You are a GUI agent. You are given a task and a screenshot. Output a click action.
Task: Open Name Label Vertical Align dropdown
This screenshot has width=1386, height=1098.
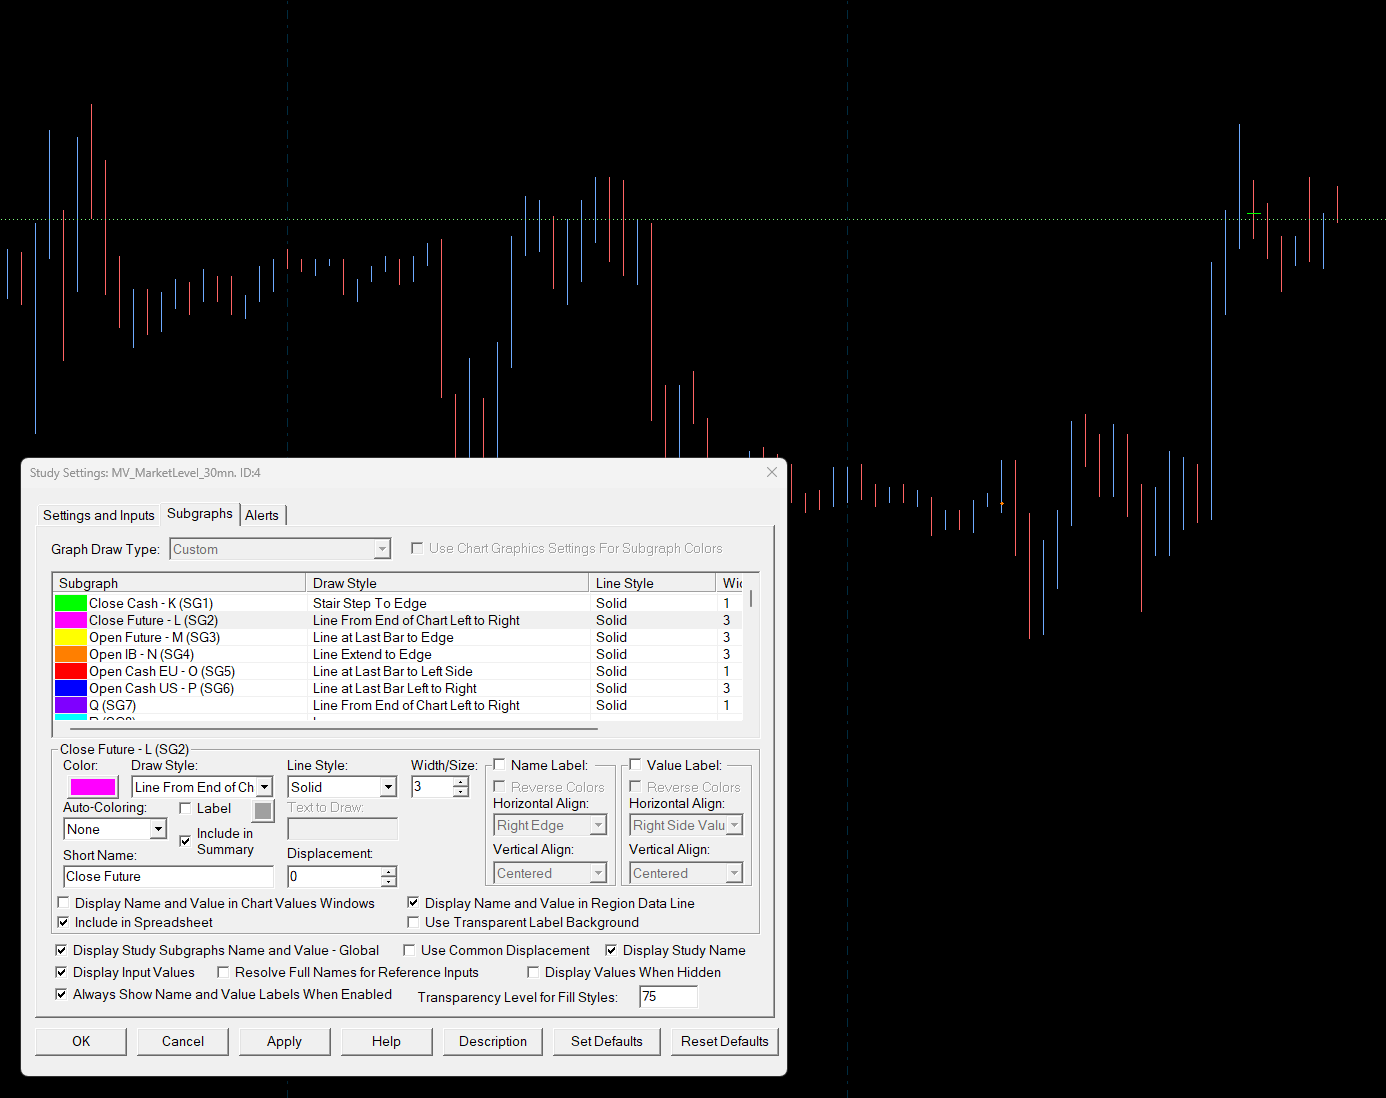(598, 873)
